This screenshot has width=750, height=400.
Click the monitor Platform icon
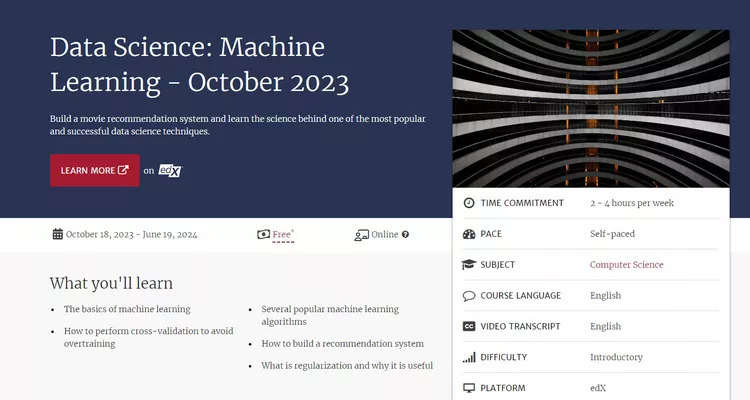[469, 388]
